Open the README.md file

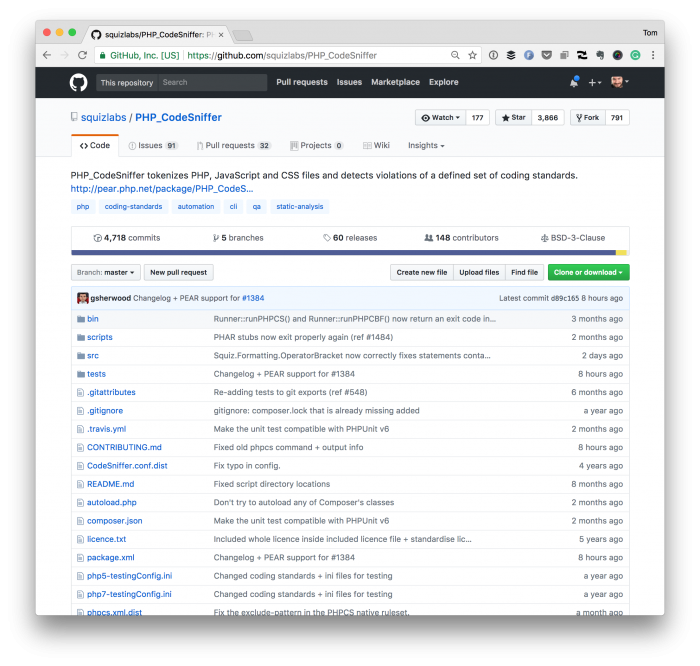(x=110, y=484)
